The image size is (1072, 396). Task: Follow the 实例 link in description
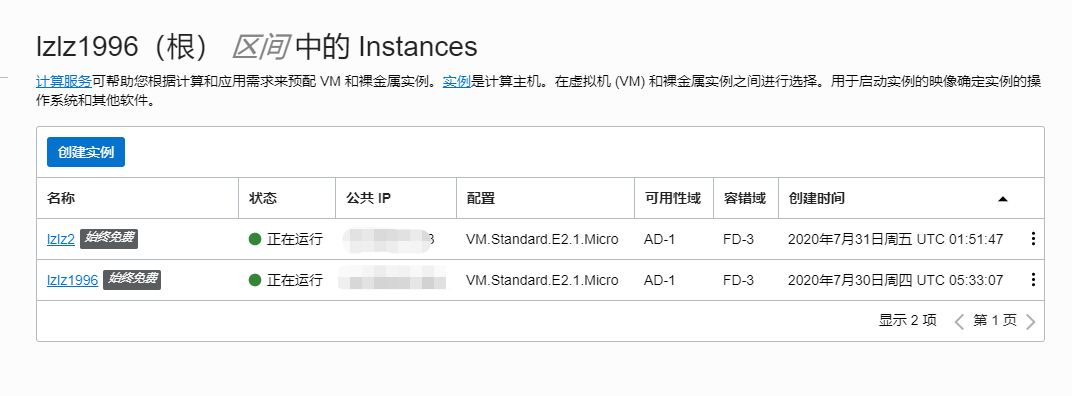point(457,82)
